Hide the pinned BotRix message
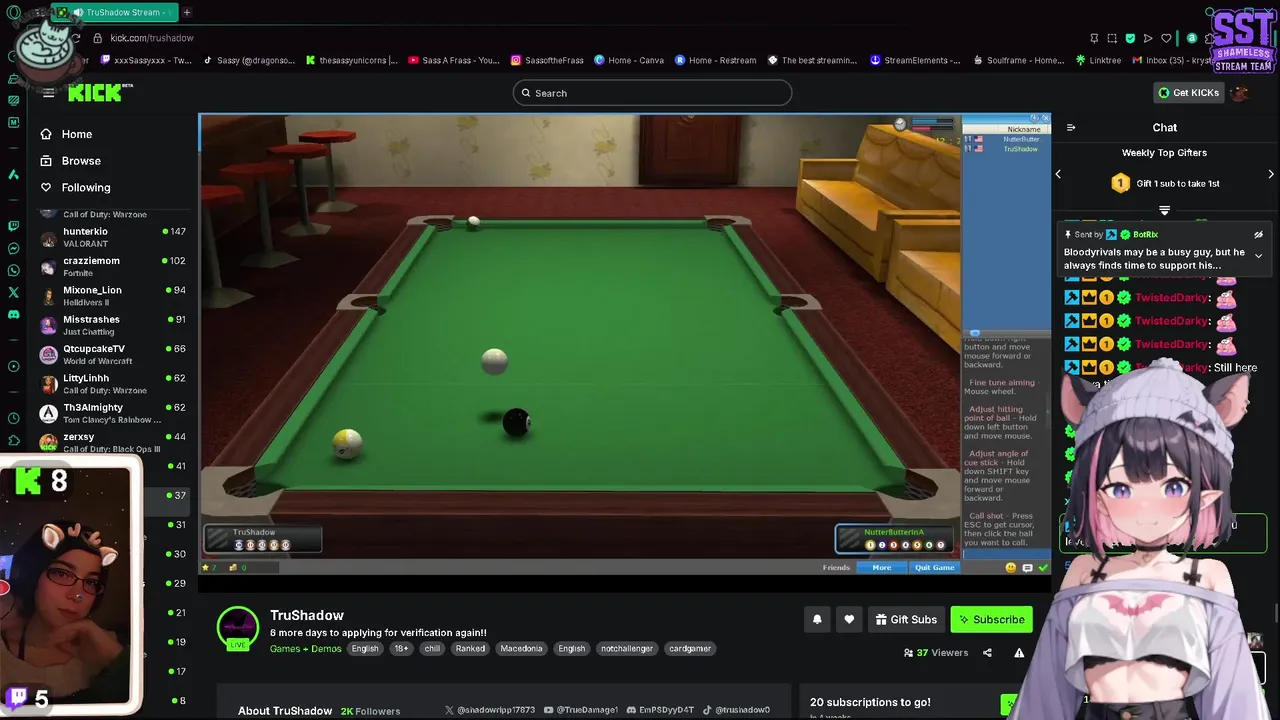 coord(1258,235)
